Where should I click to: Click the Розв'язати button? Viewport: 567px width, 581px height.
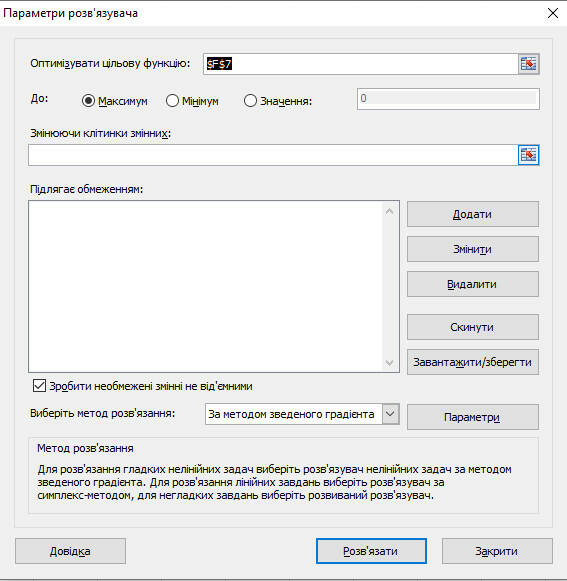(371, 551)
